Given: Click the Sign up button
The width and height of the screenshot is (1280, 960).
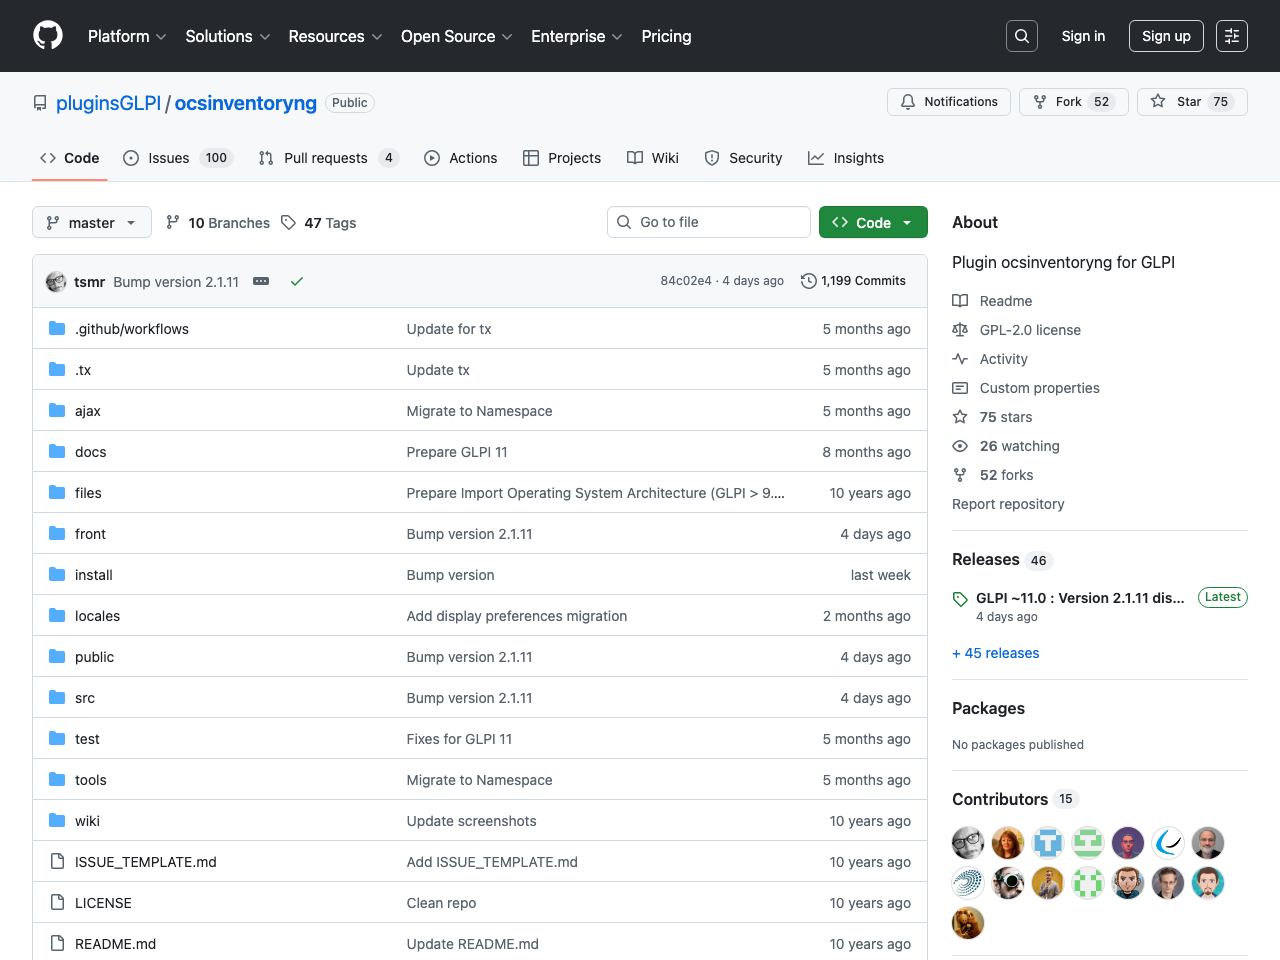Looking at the screenshot, I should [1165, 36].
